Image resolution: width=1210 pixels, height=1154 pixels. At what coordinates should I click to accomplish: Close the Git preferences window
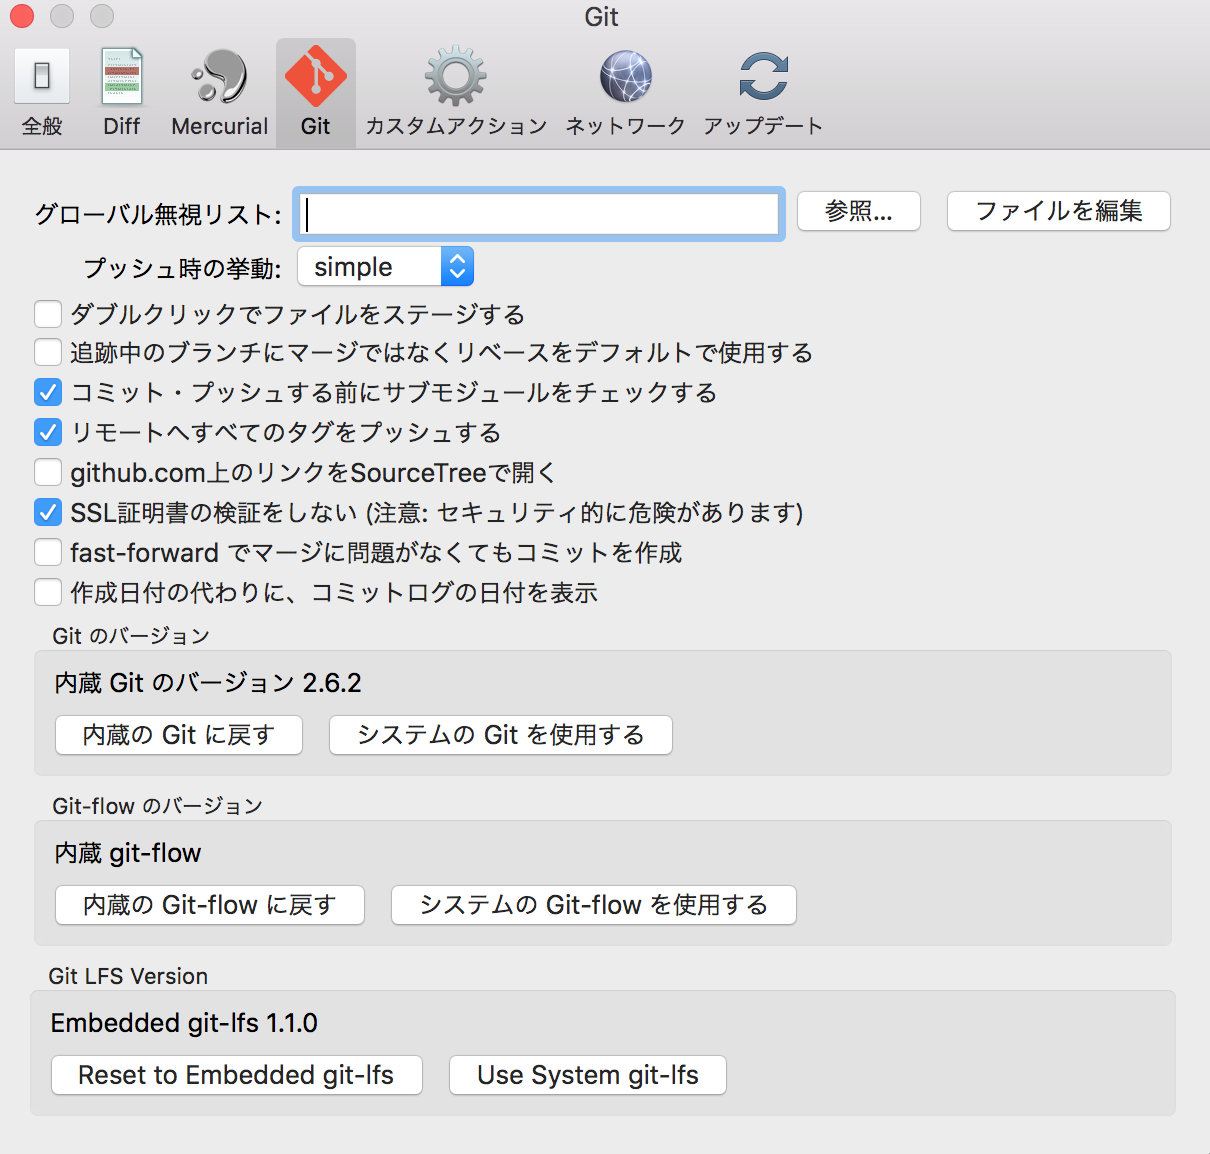click(22, 16)
